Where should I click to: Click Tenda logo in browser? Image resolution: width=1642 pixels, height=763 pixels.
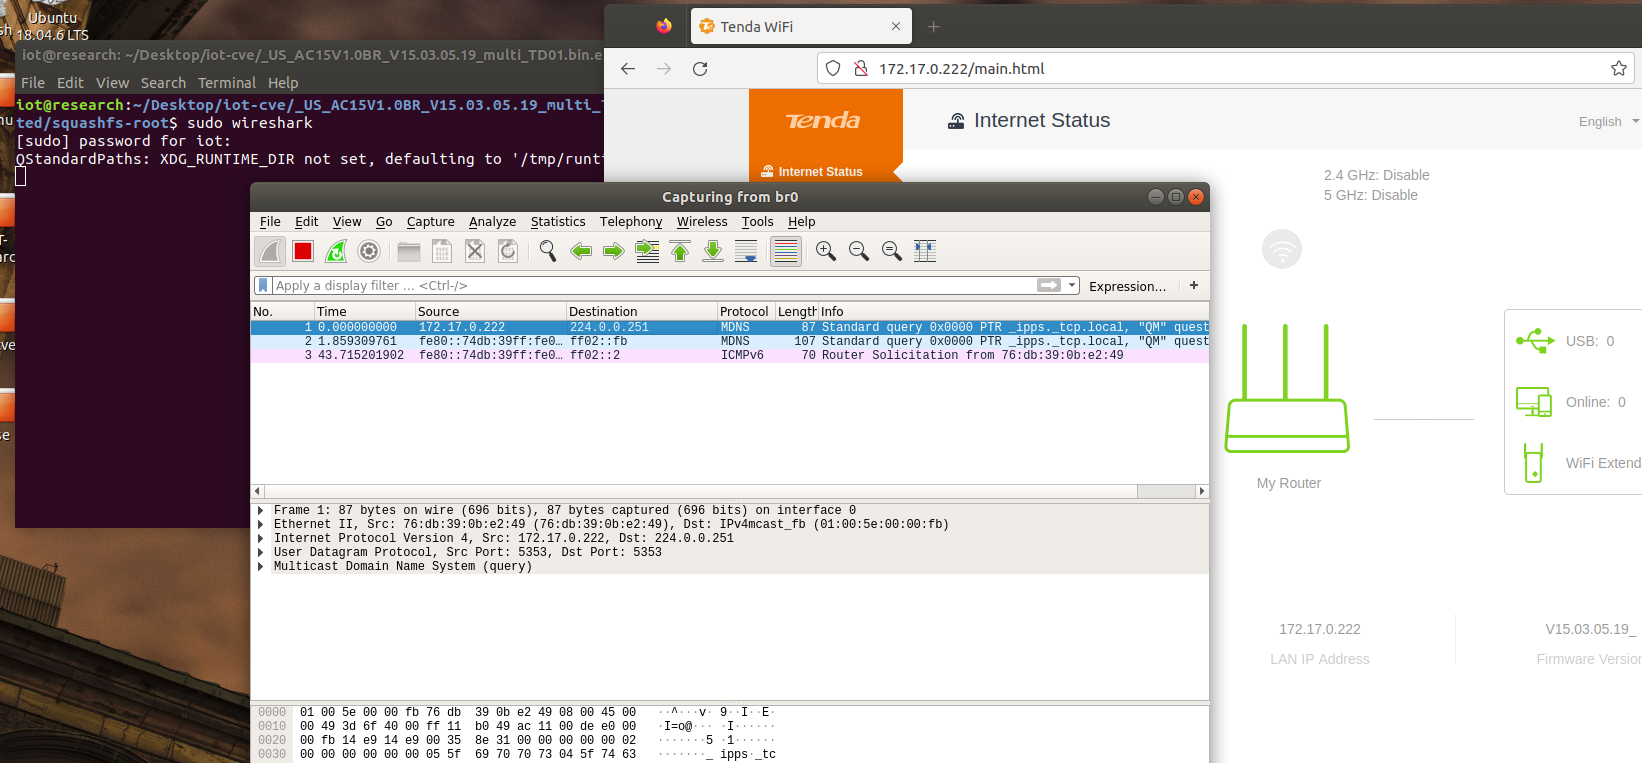tap(823, 121)
